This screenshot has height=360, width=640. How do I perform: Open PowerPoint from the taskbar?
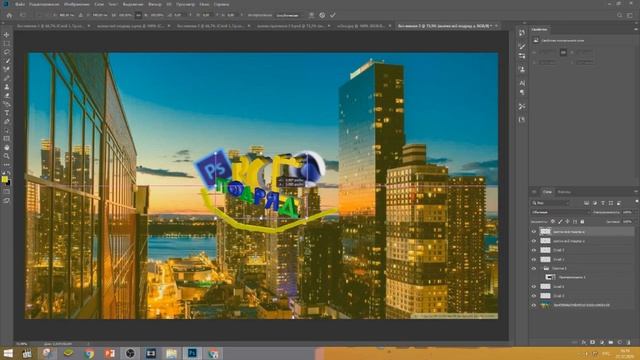tap(109, 353)
